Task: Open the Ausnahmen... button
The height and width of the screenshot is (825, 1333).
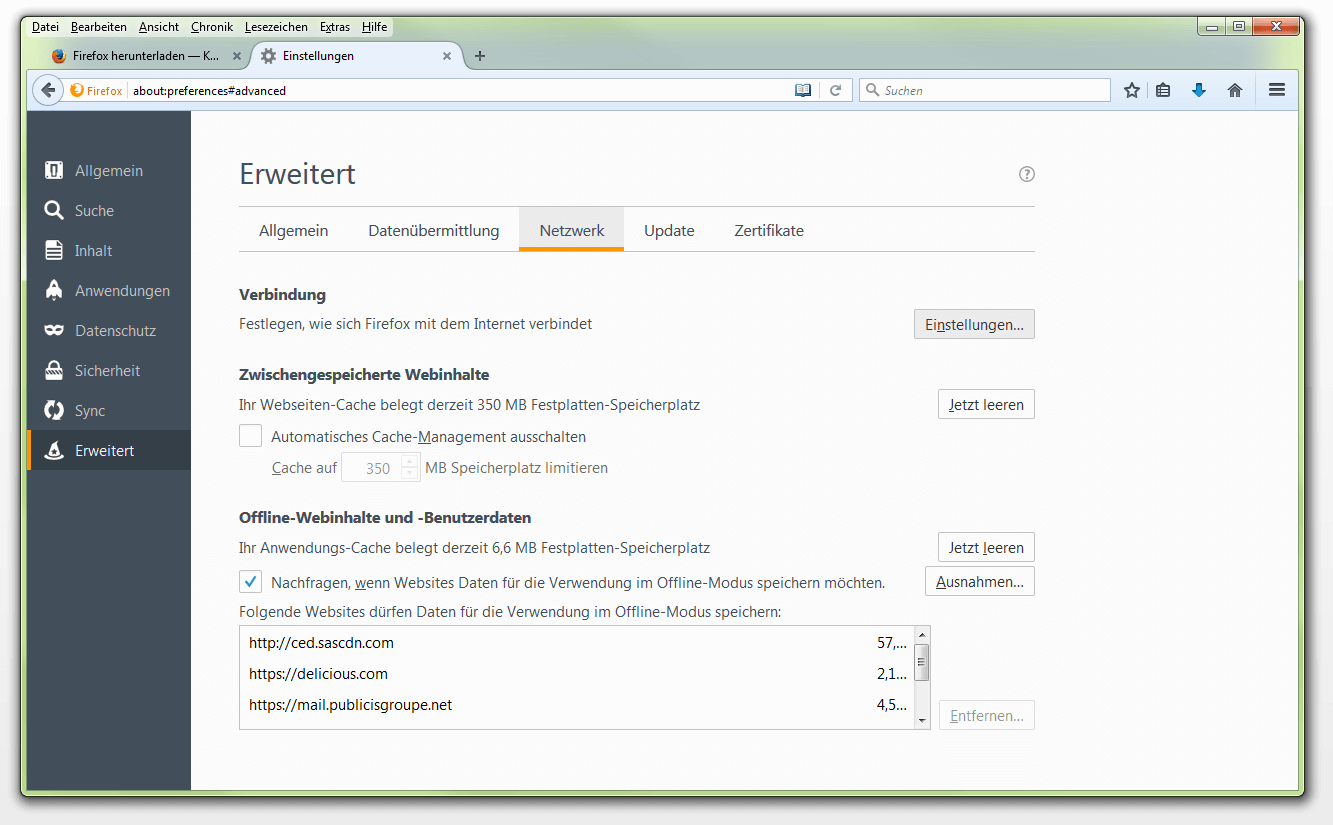Action: tap(979, 581)
